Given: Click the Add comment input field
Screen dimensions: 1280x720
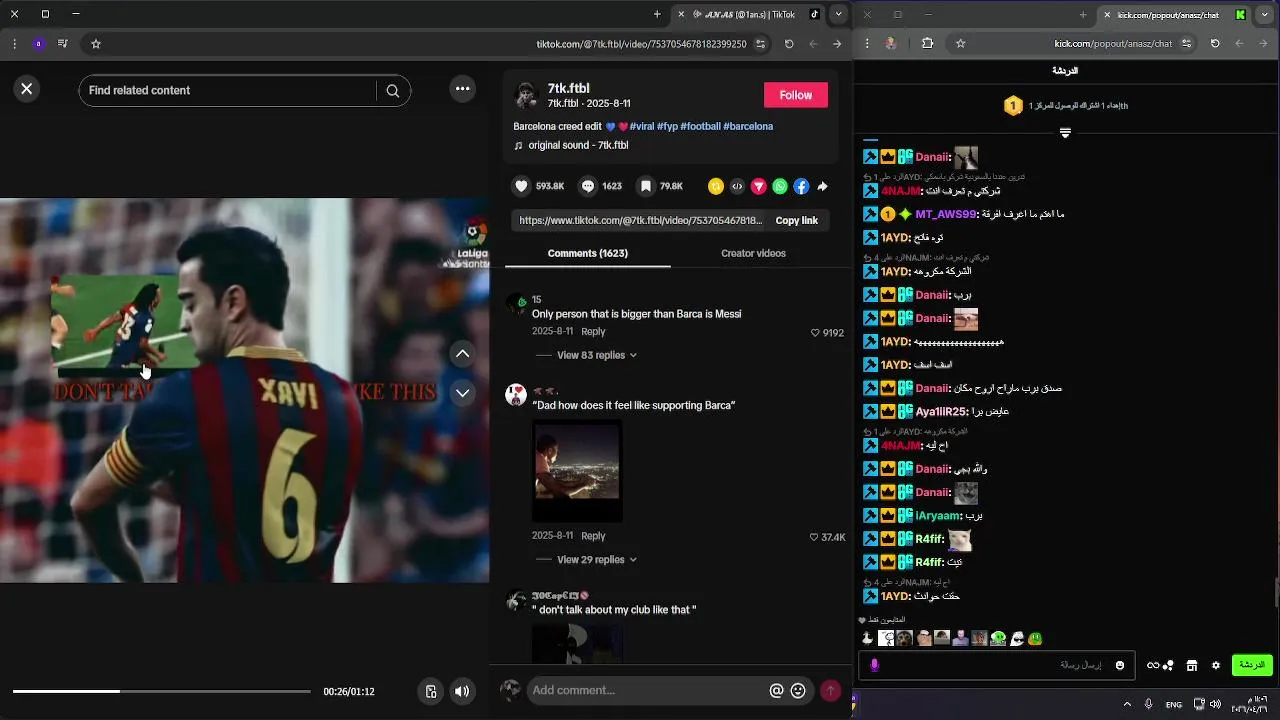Looking at the screenshot, I should [x=645, y=690].
